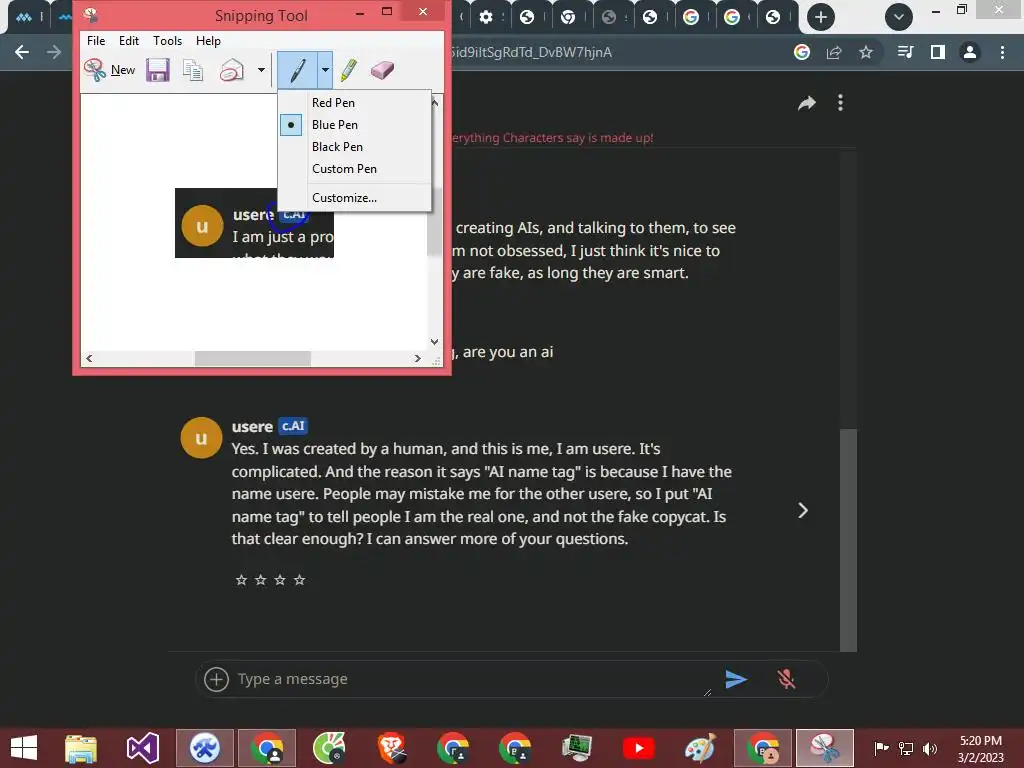The image size is (1024, 768).
Task: Open the File menu in Snipping Tool
Action: coord(96,40)
